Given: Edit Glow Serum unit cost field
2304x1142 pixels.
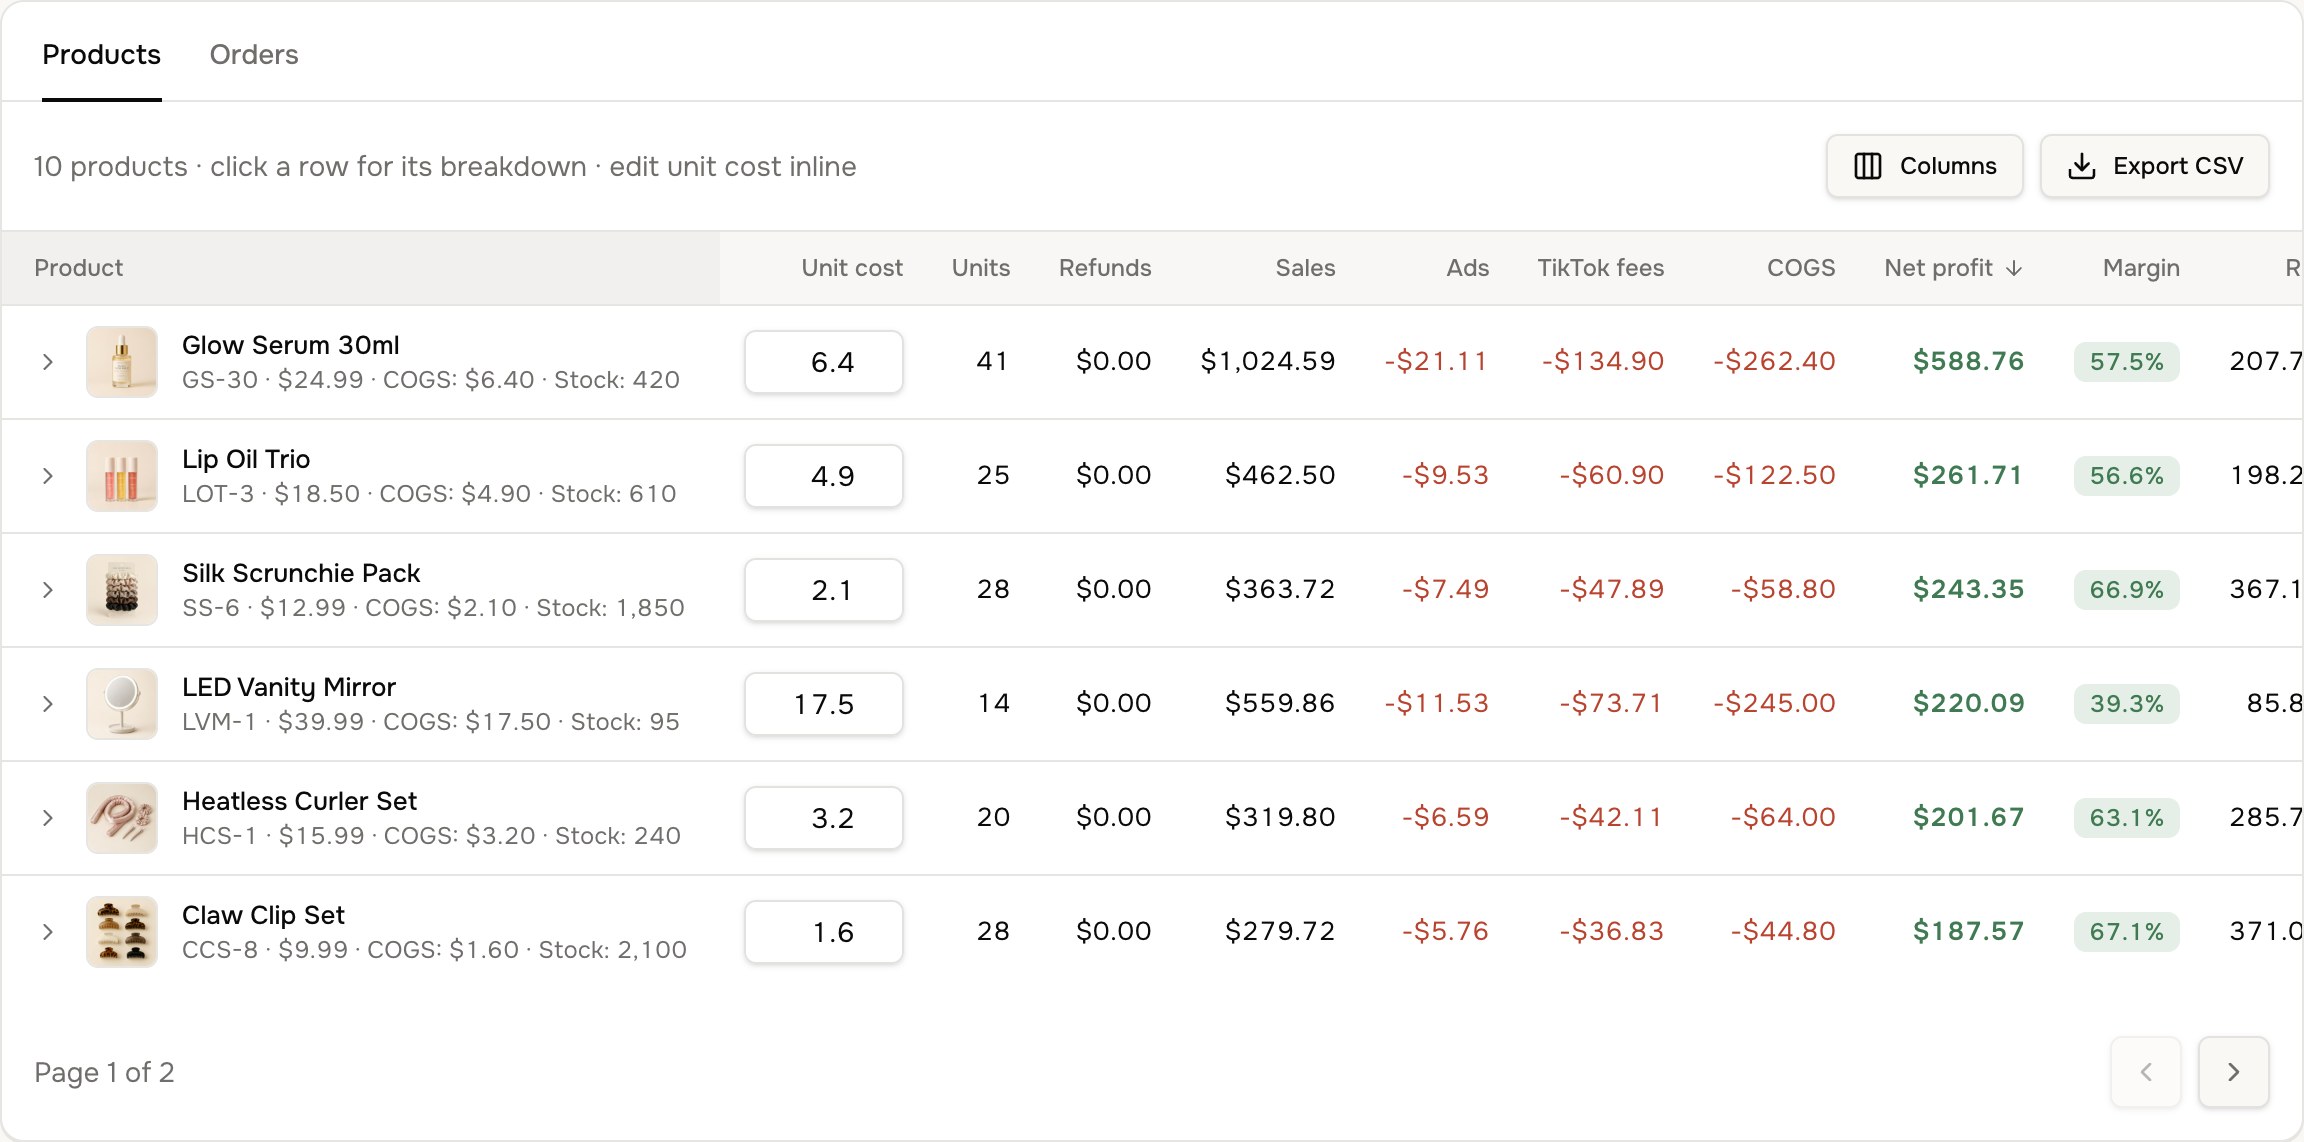Looking at the screenshot, I should (824, 362).
